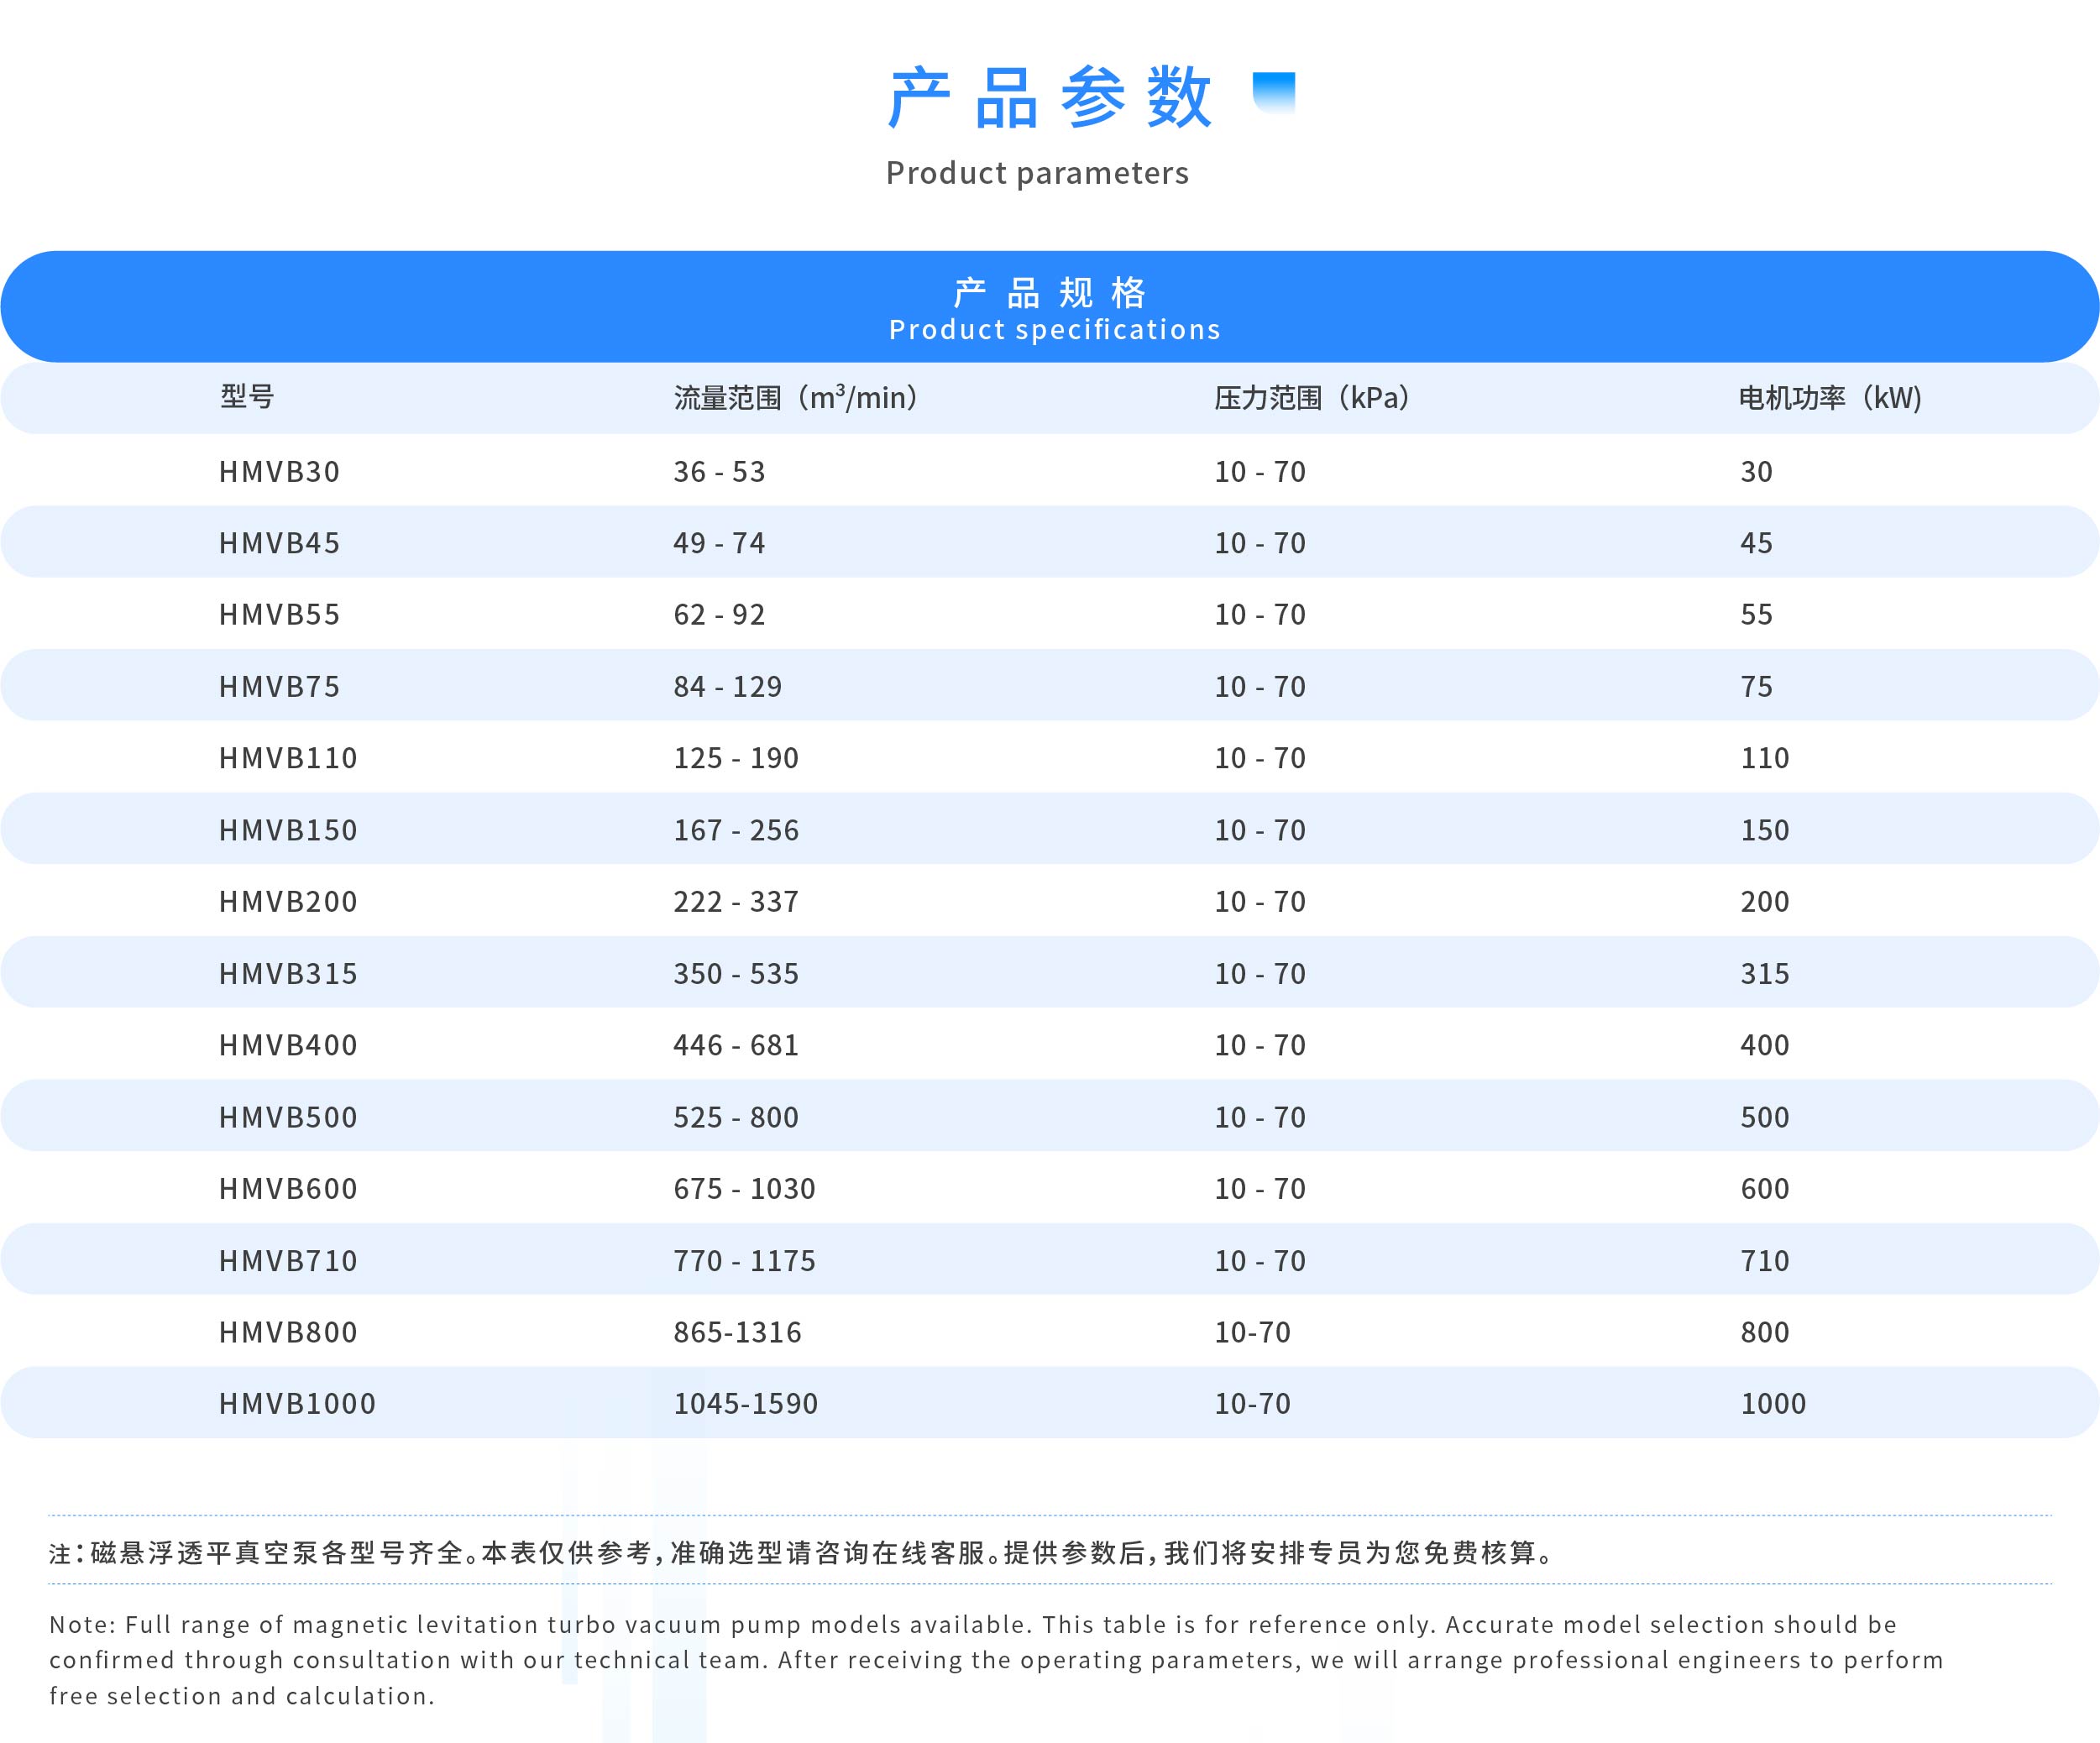Click flow range 525 - 800 cell
The image size is (2100, 1743).
click(x=736, y=1117)
